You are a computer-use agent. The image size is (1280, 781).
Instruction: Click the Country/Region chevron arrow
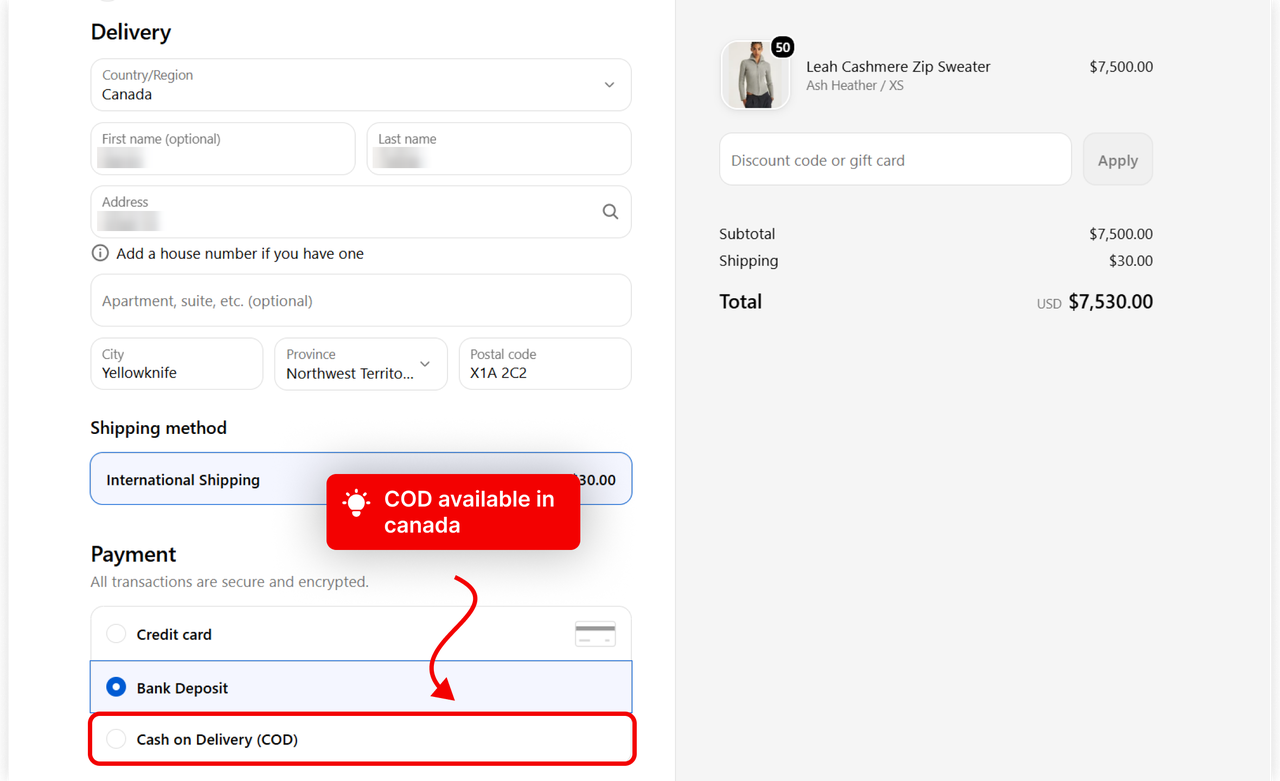pyautogui.click(x=609, y=85)
